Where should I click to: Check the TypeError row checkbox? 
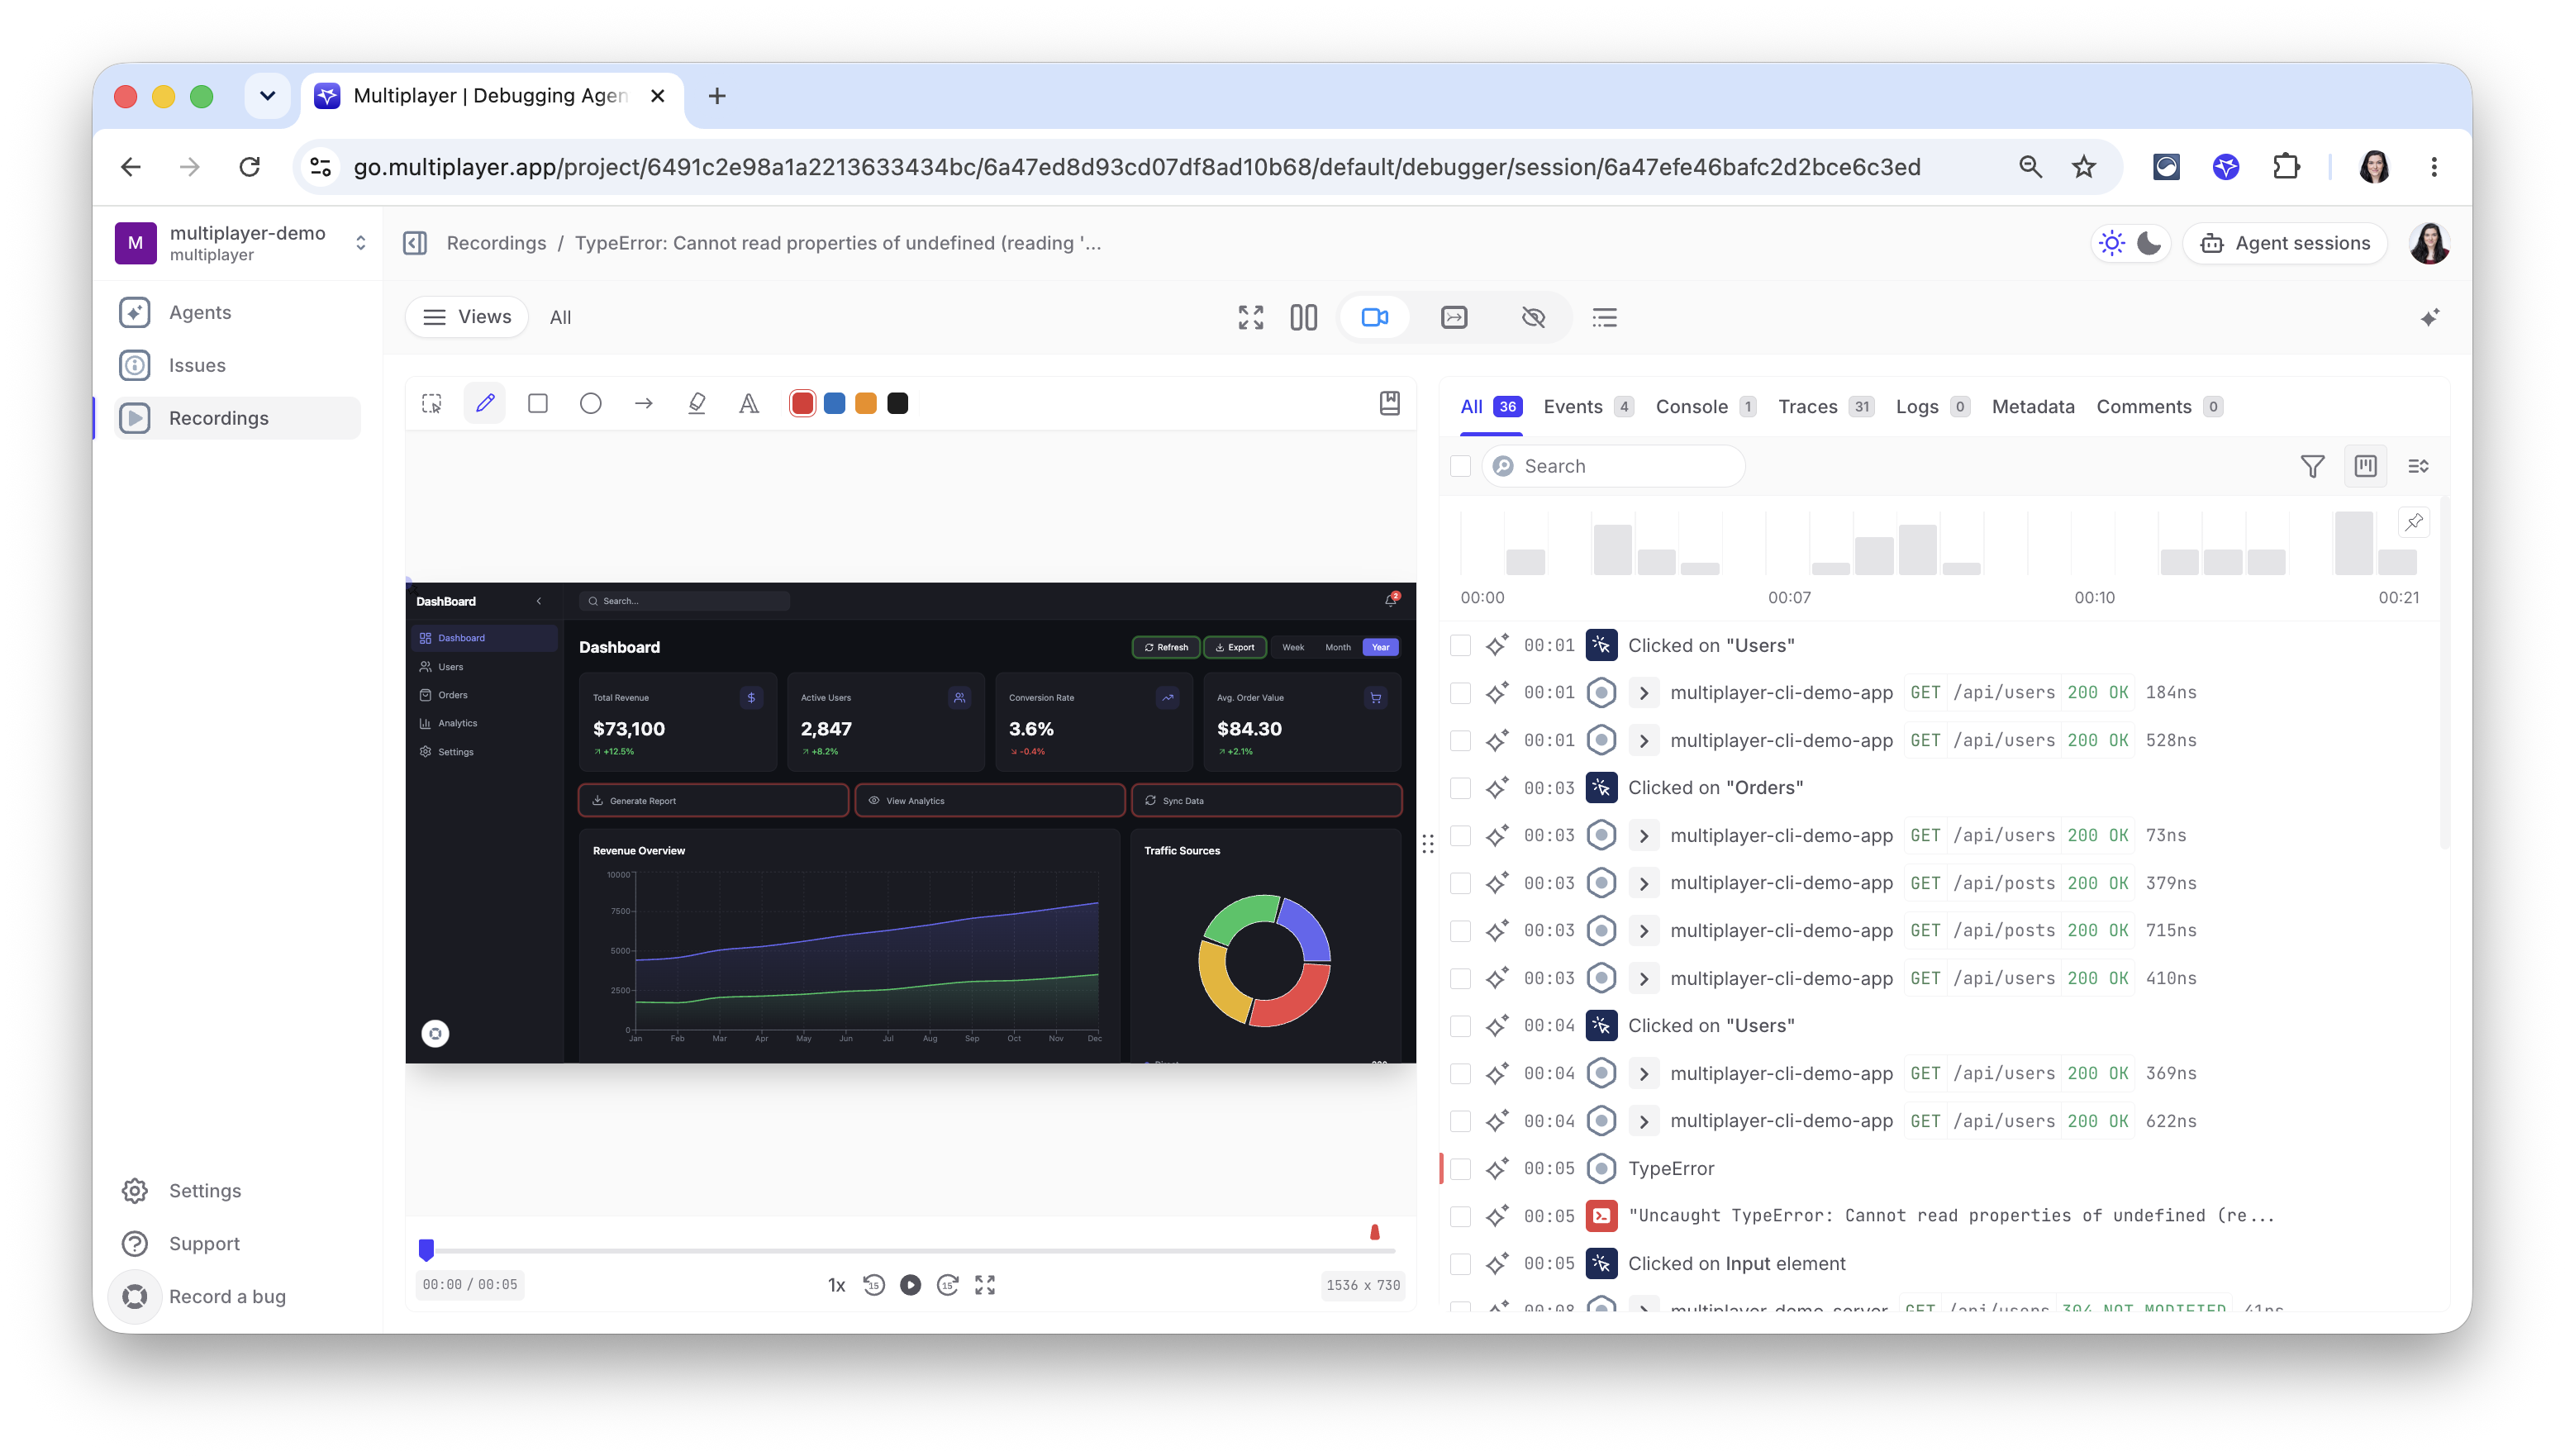pos(1460,1168)
